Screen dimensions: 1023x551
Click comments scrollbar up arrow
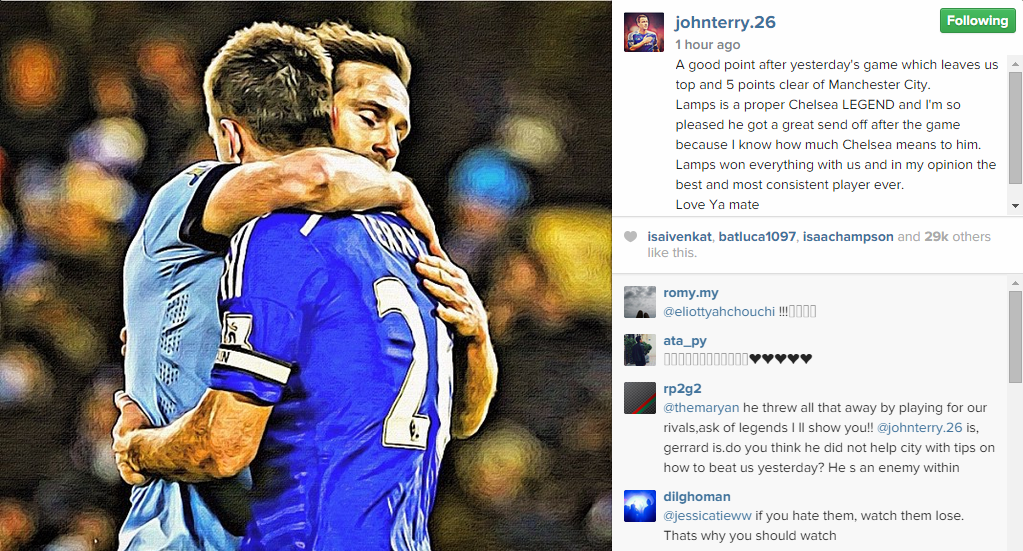pos(1015,283)
